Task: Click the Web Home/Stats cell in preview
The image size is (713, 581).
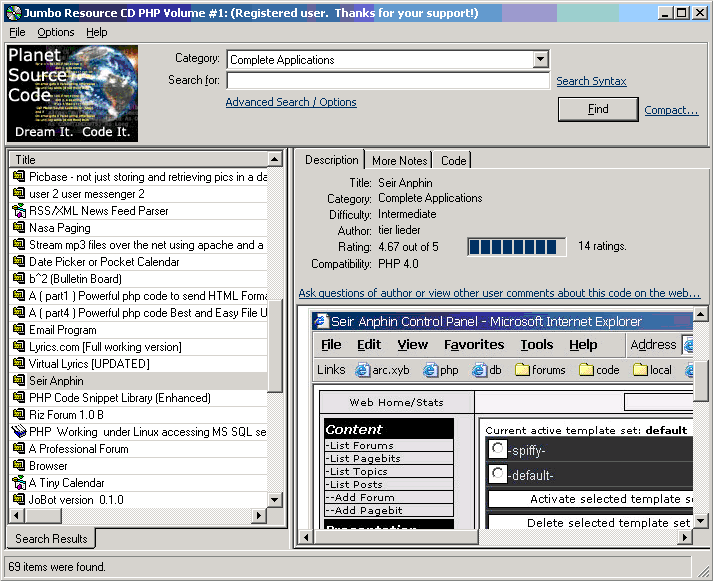Action: pyautogui.click(x=397, y=402)
